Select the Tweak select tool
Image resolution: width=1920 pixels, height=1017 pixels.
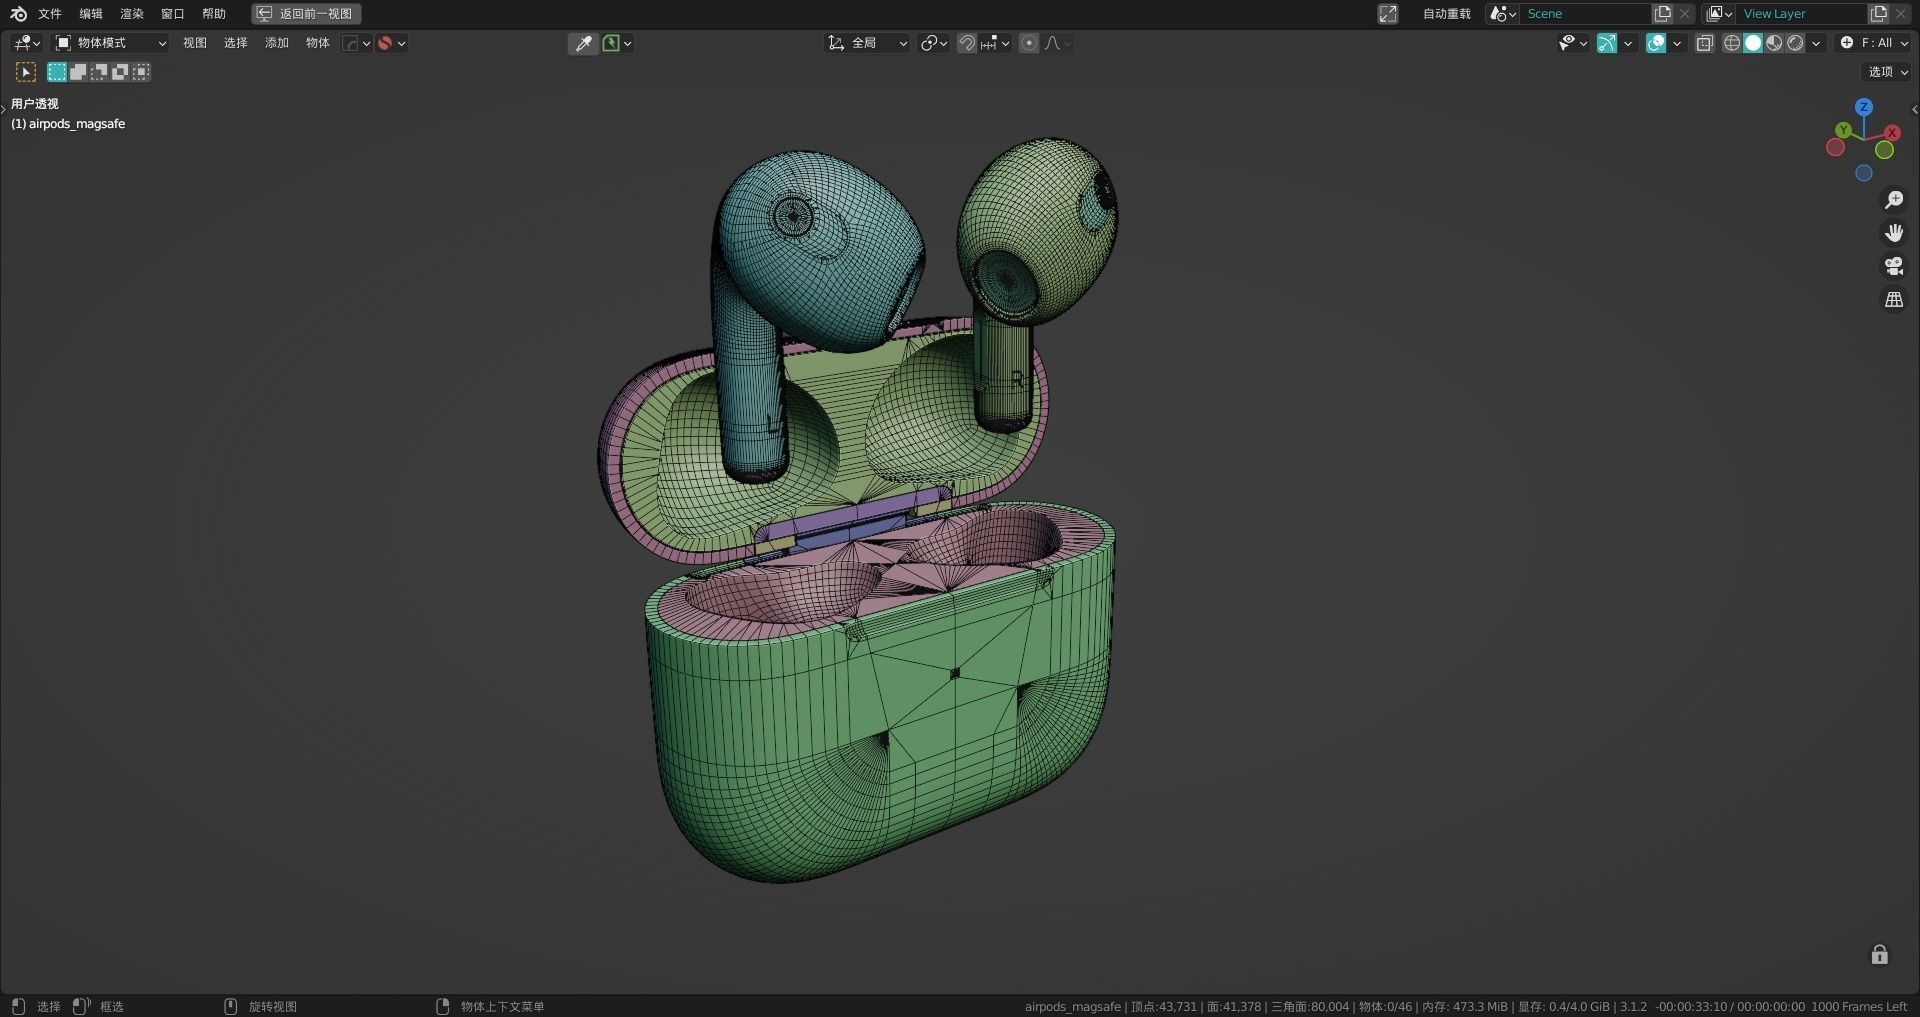coord(25,72)
